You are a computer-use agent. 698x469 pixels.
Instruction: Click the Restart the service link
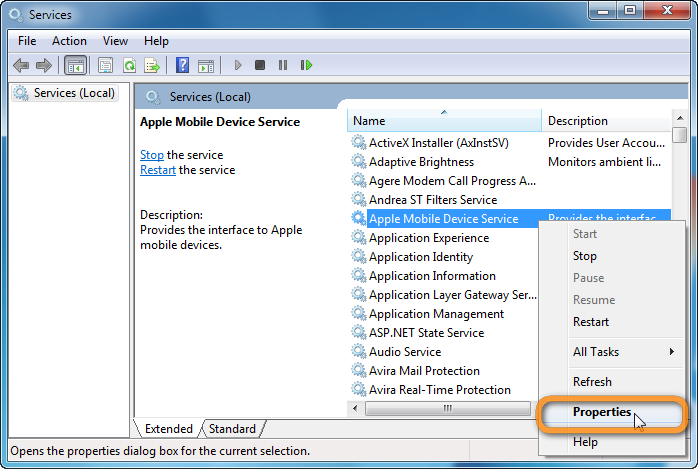[158, 170]
